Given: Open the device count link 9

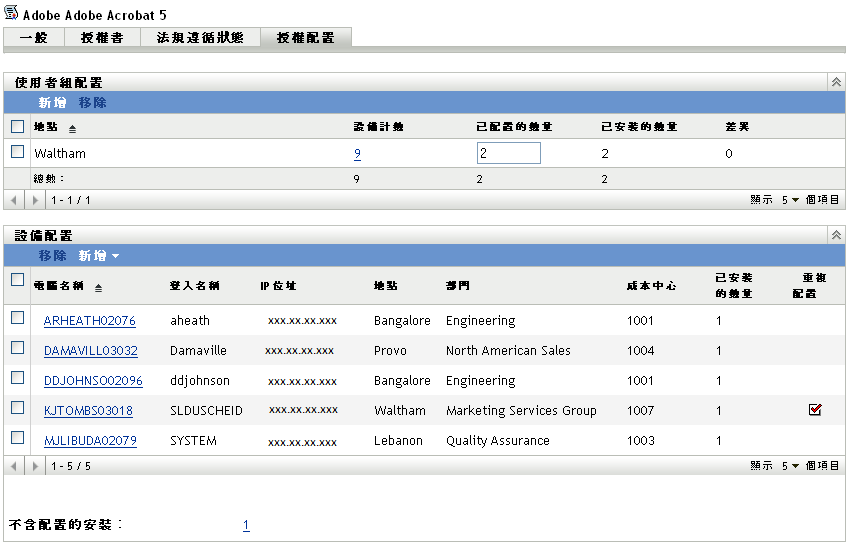Looking at the screenshot, I should coord(357,154).
